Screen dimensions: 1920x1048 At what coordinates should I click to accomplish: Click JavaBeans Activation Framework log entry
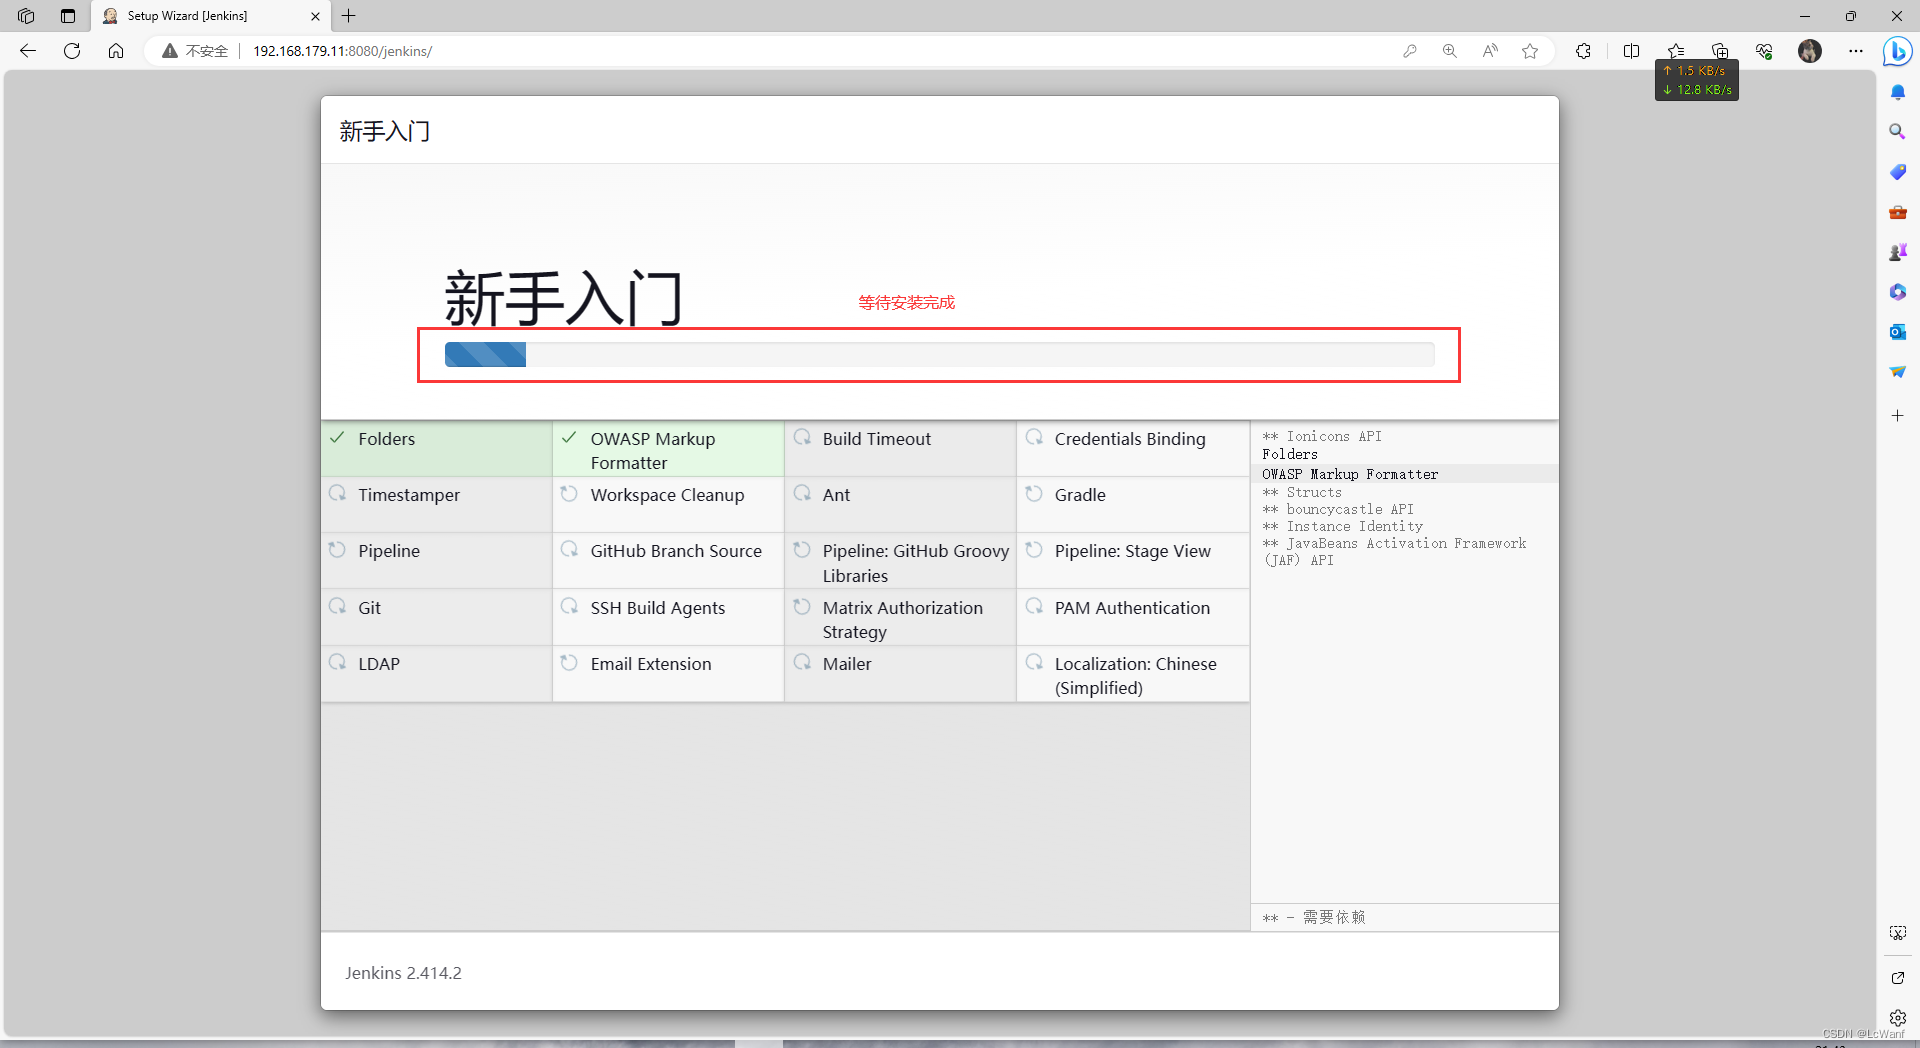click(1394, 552)
